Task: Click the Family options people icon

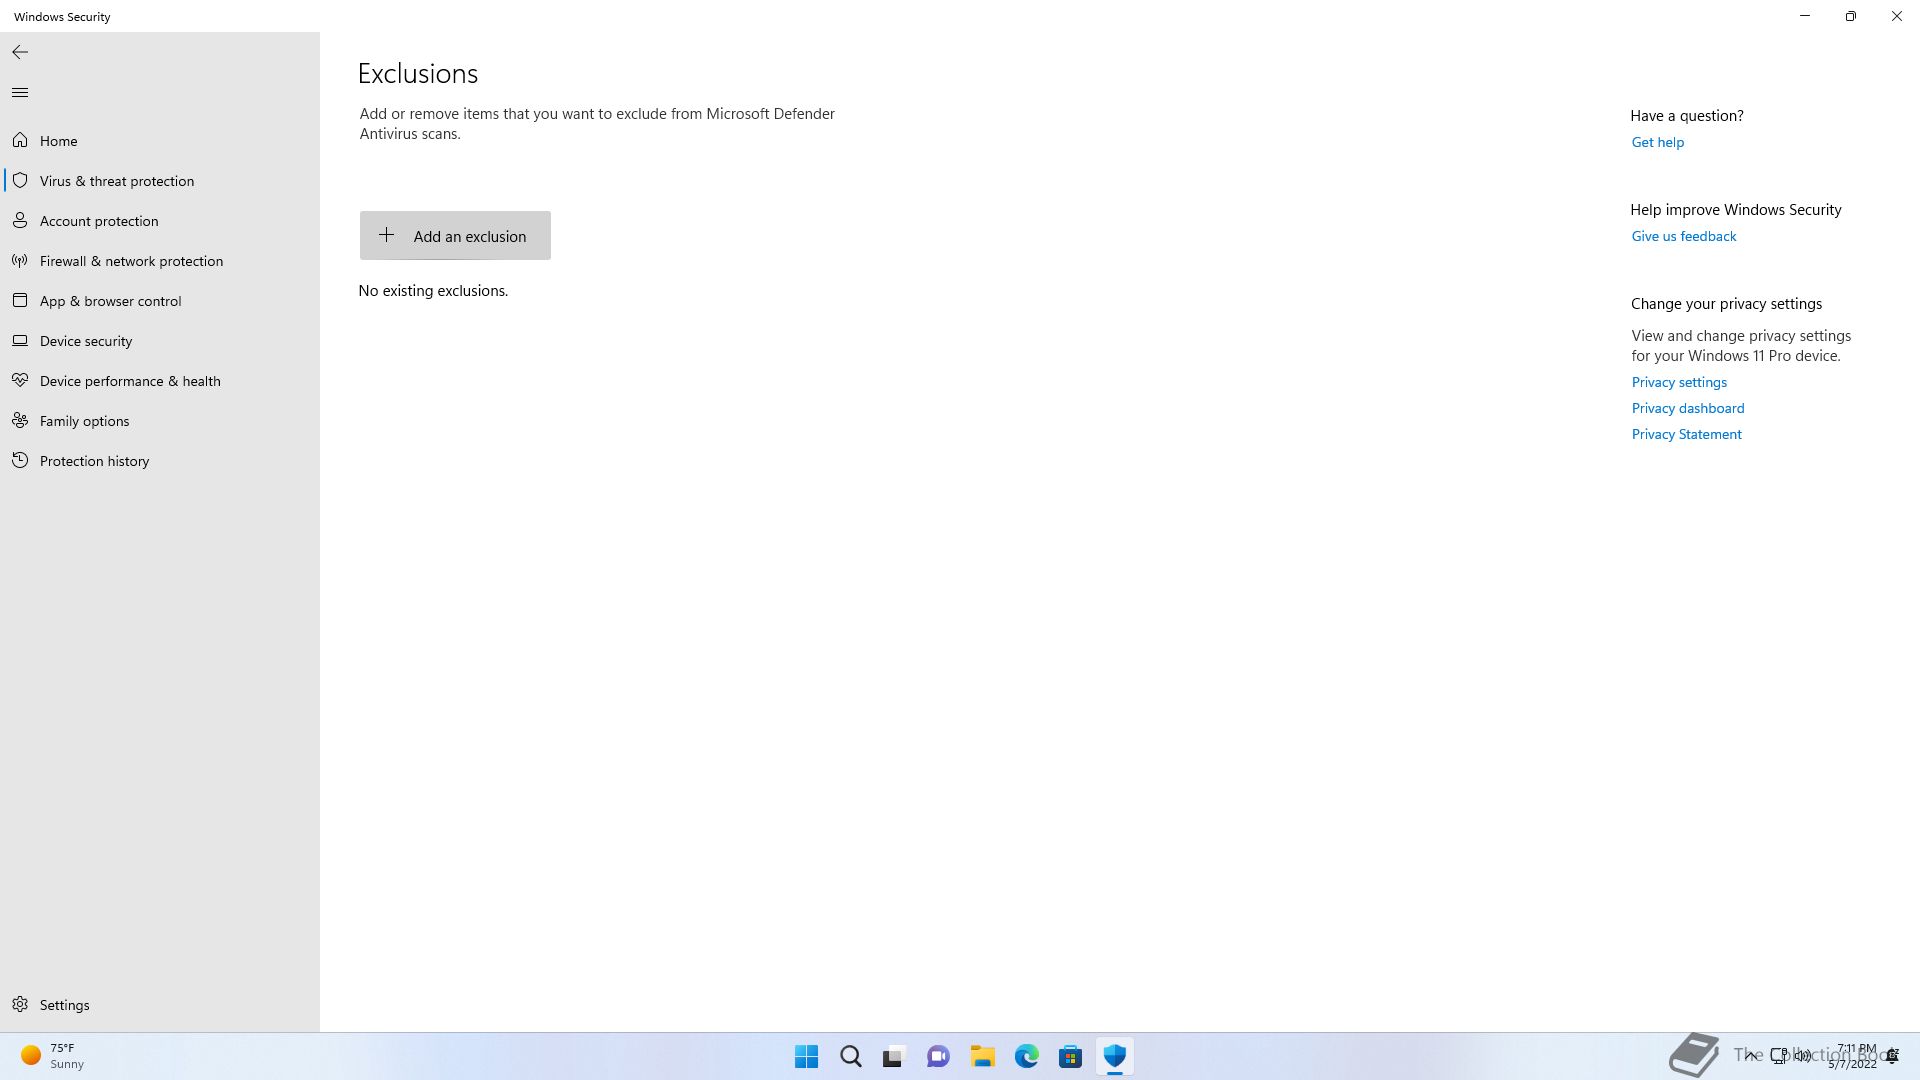Action: click(x=20, y=421)
